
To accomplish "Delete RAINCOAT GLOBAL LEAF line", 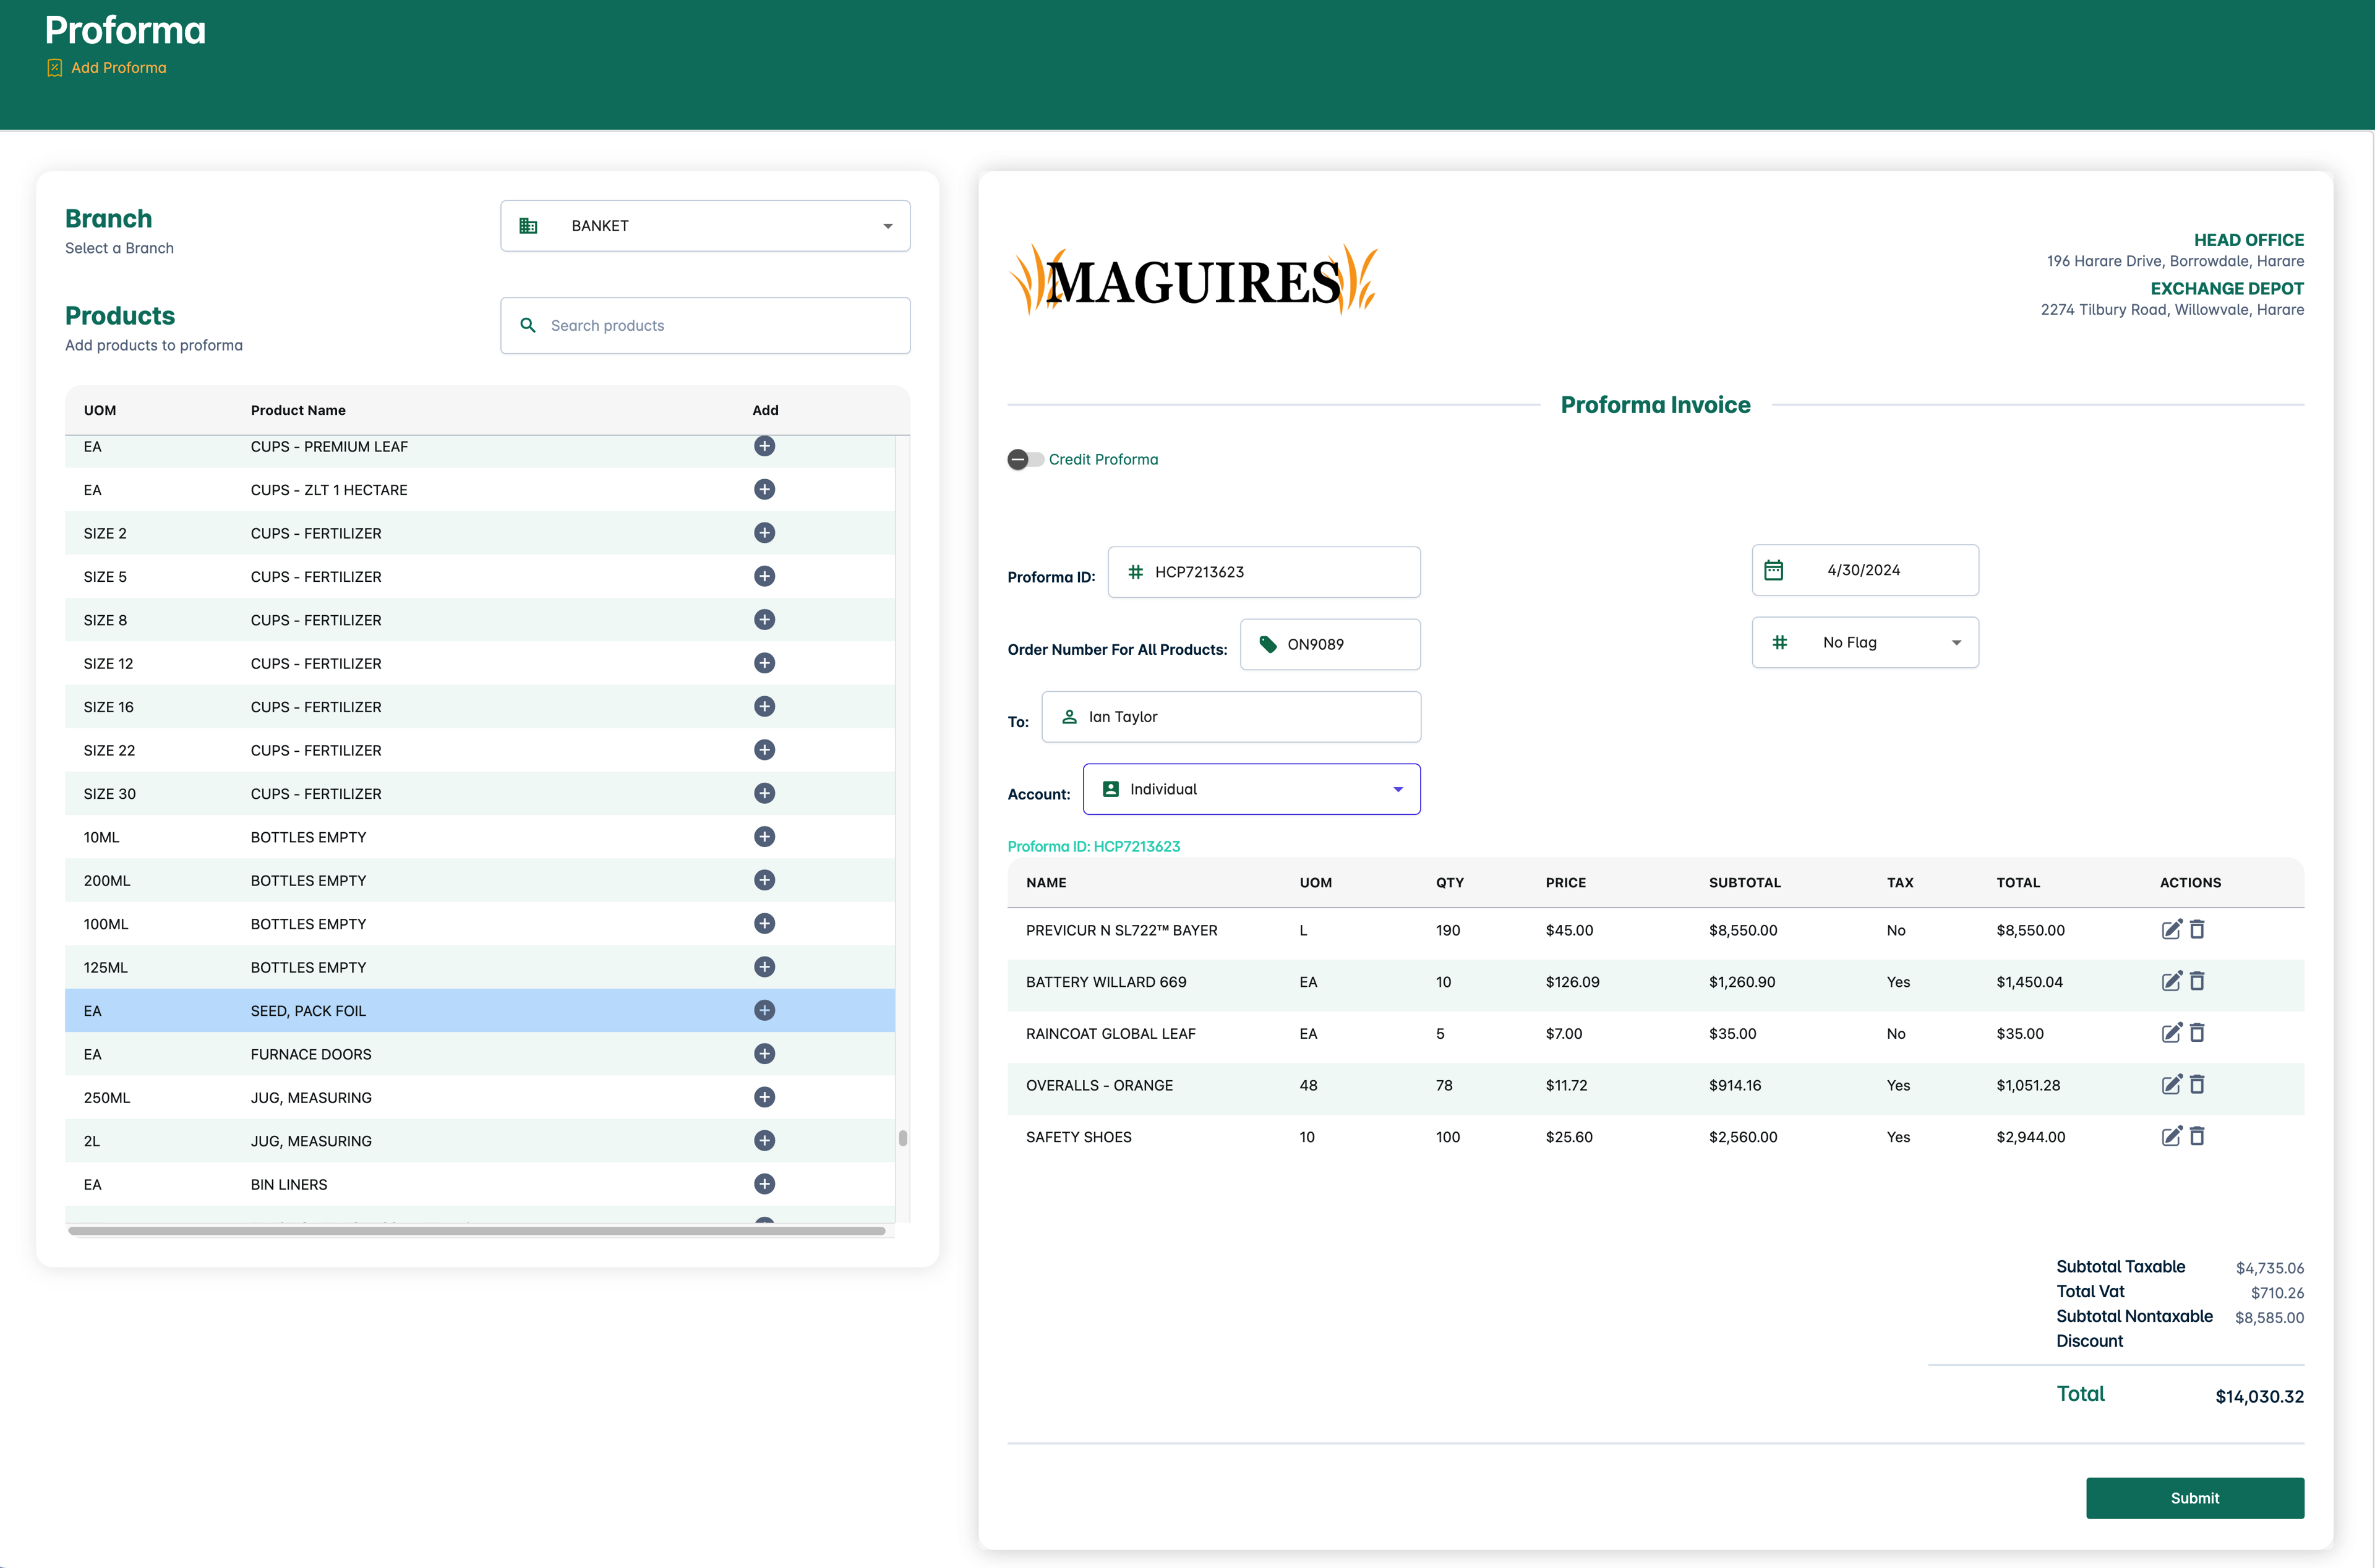I will [x=2197, y=1033].
